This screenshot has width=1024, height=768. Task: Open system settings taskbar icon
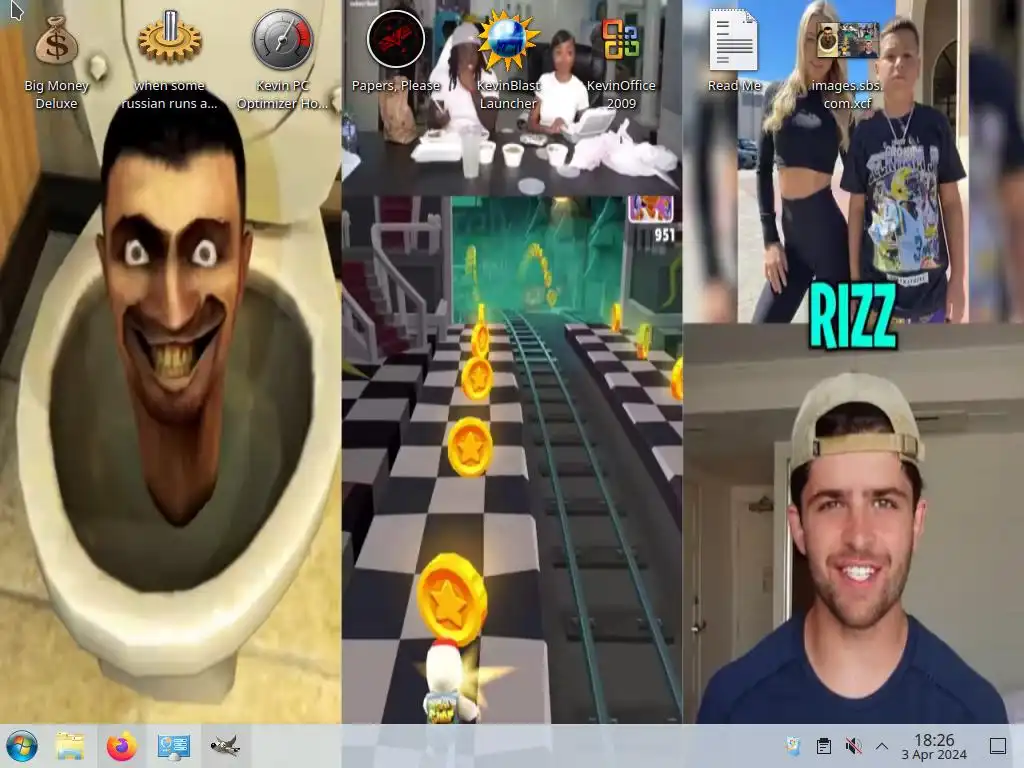[174, 746]
